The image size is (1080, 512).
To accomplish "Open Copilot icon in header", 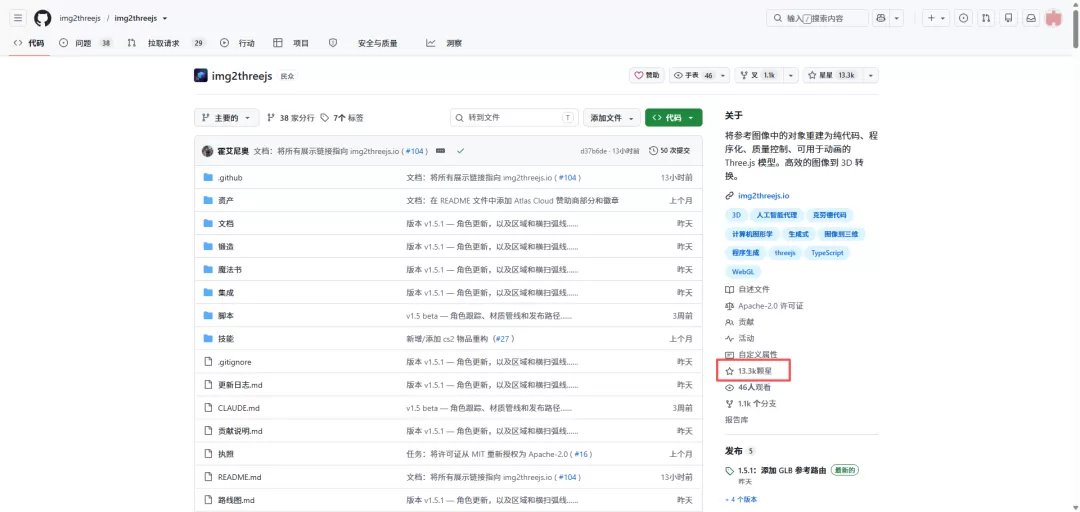I will (x=880, y=19).
